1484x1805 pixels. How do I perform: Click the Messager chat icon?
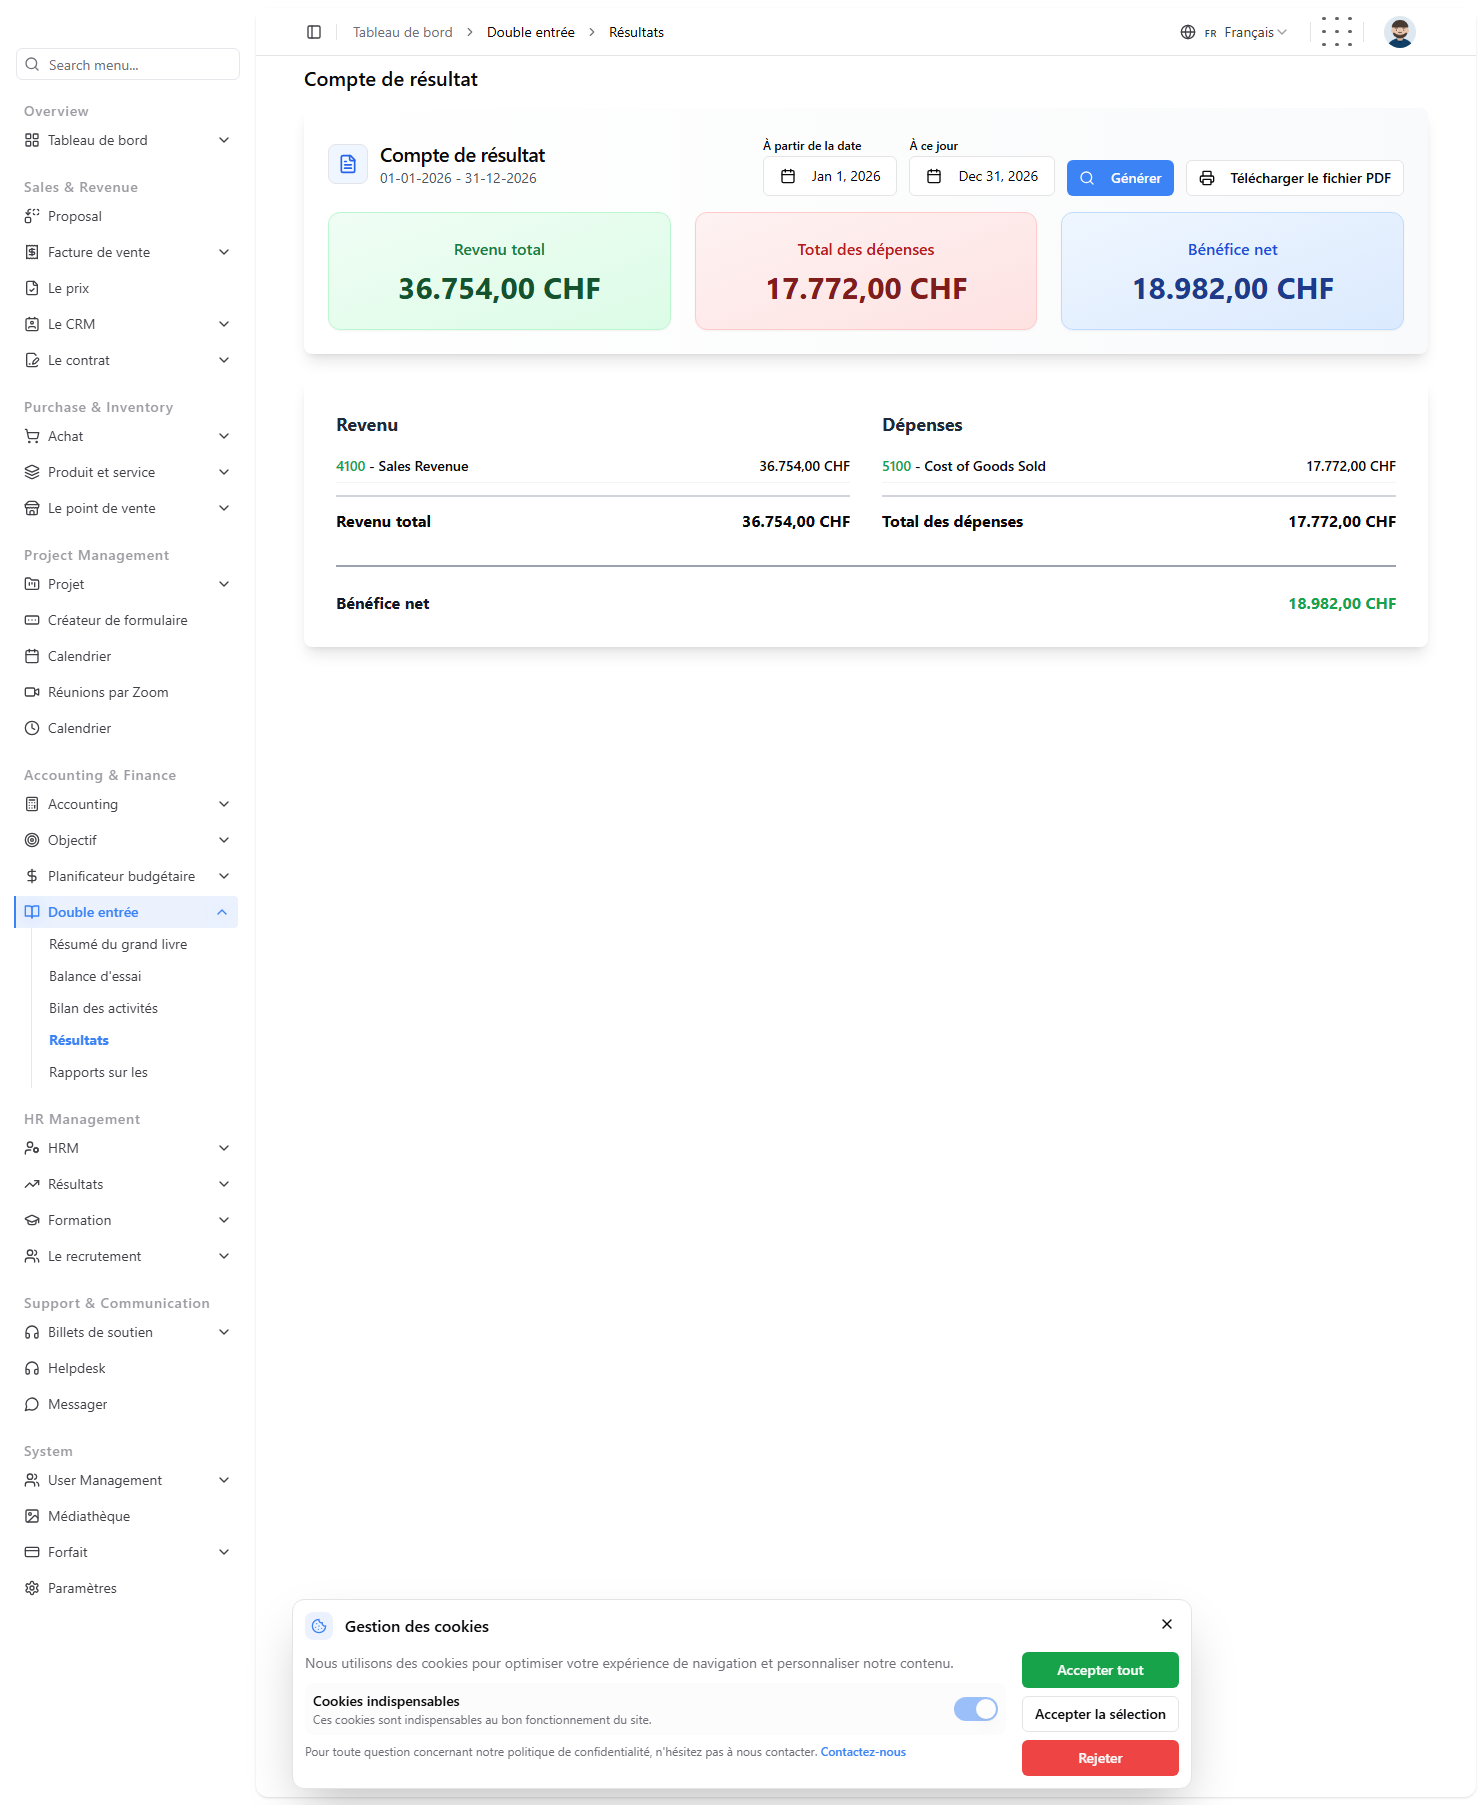tap(32, 1404)
